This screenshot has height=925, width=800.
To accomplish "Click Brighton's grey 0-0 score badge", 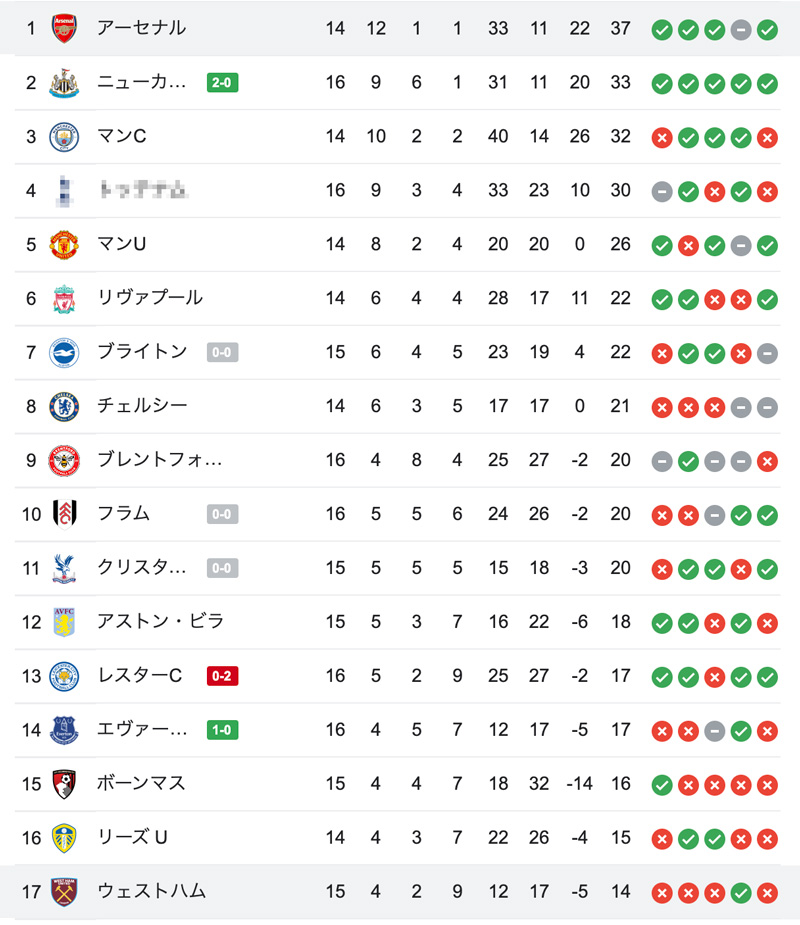I will click(222, 353).
